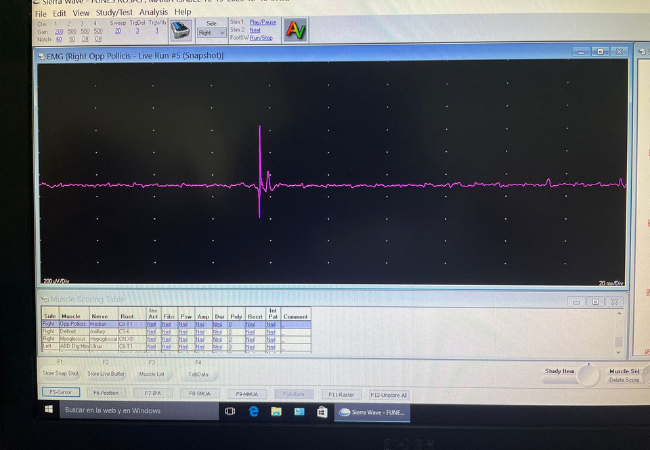Open the Study/Test menu
Image resolution: width=650 pixels, height=450 pixels.
[x=114, y=12]
